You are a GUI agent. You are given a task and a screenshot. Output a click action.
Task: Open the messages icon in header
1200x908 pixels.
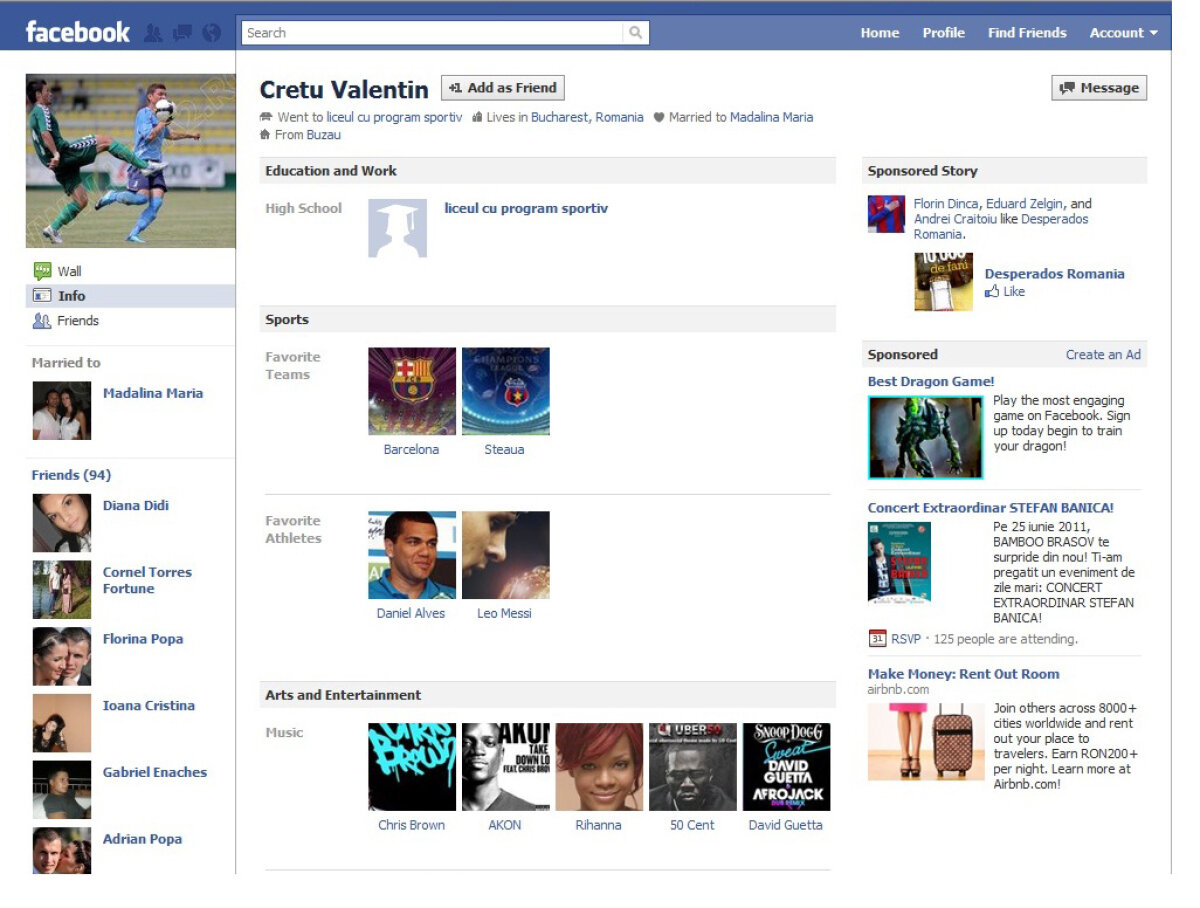(181, 33)
